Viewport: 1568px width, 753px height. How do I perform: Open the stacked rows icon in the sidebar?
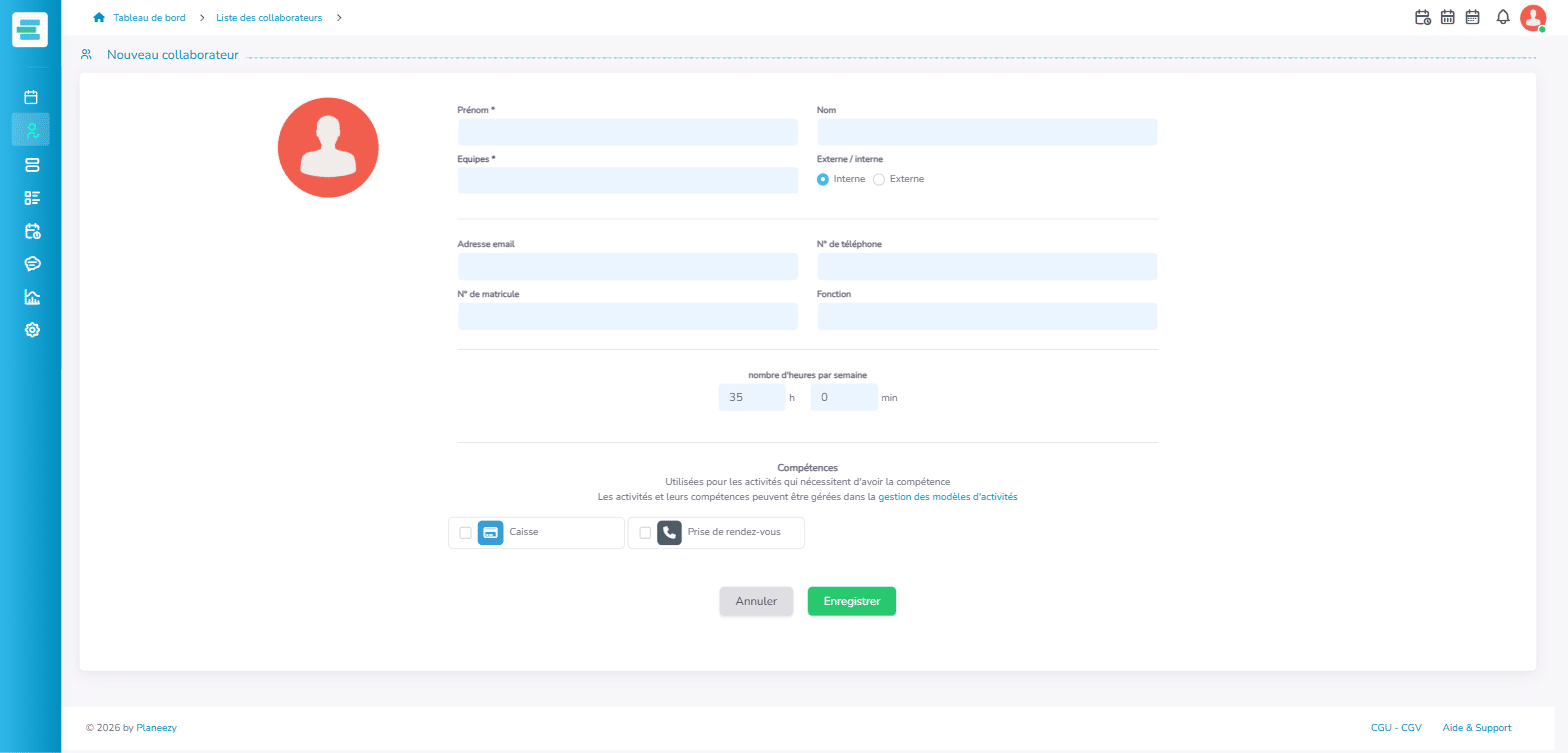click(x=31, y=164)
